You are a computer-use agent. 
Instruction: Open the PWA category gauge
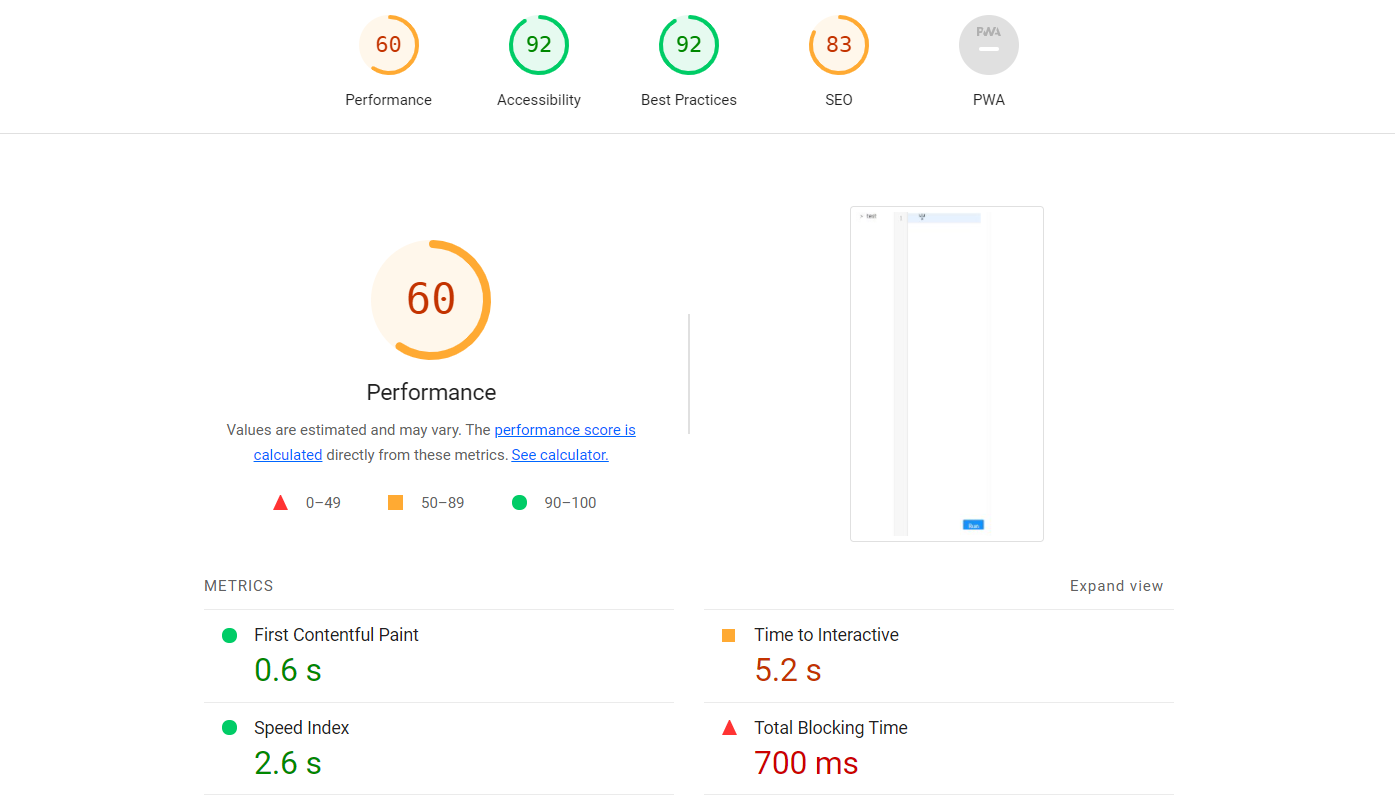[x=988, y=45]
